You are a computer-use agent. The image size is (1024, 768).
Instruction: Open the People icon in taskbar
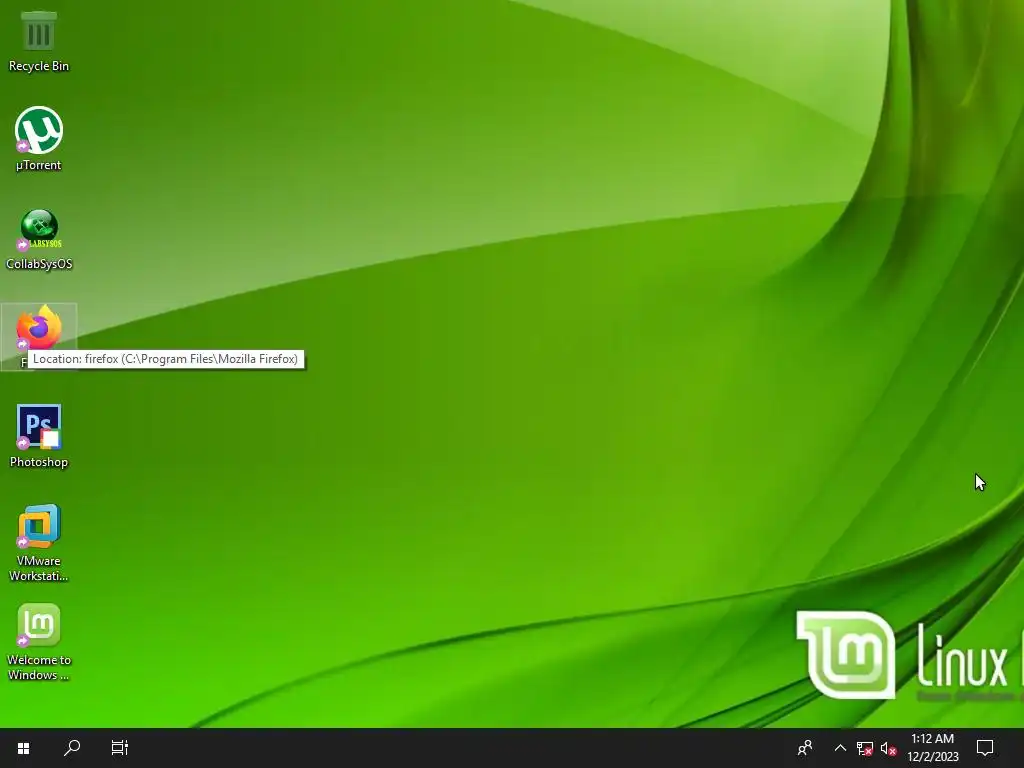[x=805, y=748]
